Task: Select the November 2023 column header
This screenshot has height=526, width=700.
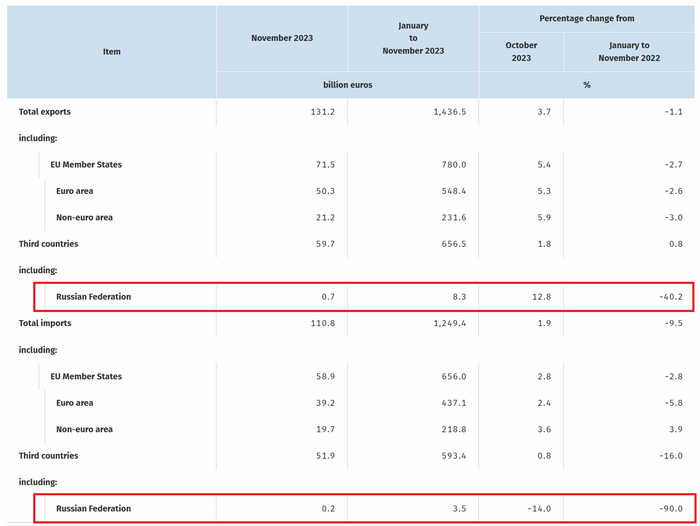Action: pyautogui.click(x=282, y=38)
